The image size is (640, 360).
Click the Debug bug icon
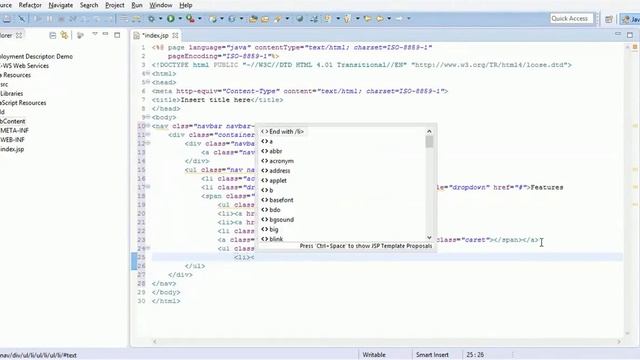coord(151,19)
